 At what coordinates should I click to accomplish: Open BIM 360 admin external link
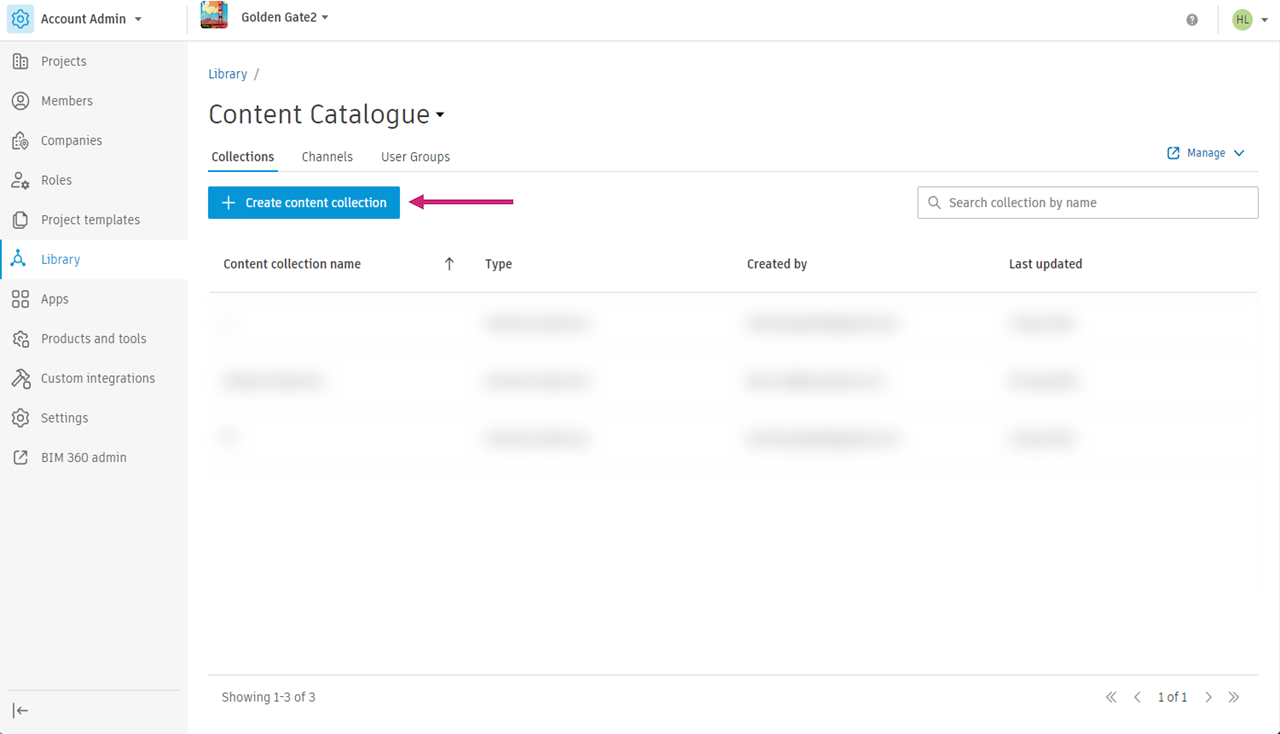coord(83,458)
